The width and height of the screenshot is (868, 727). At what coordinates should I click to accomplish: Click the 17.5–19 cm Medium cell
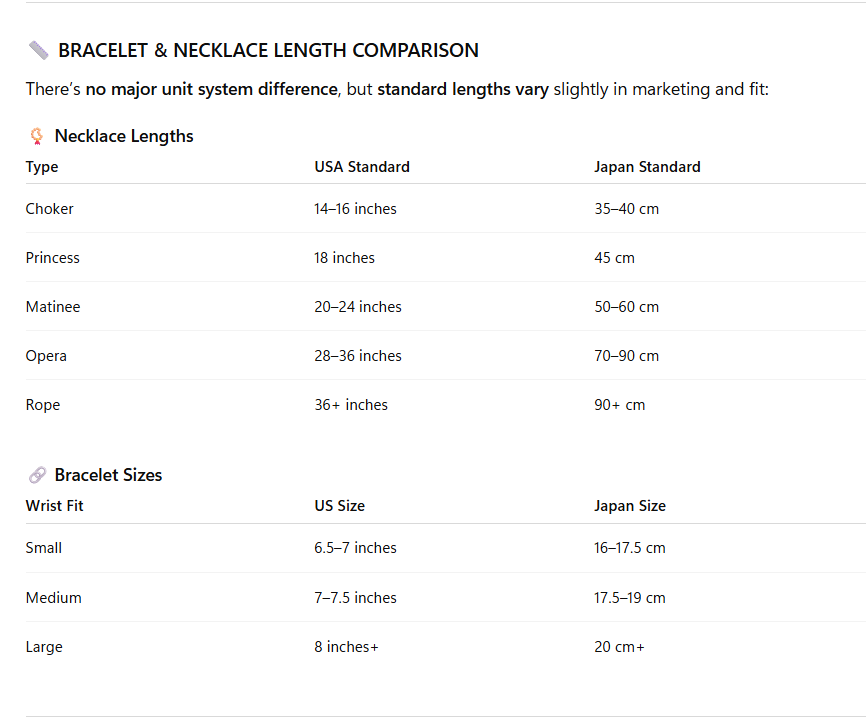tap(630, 598)
